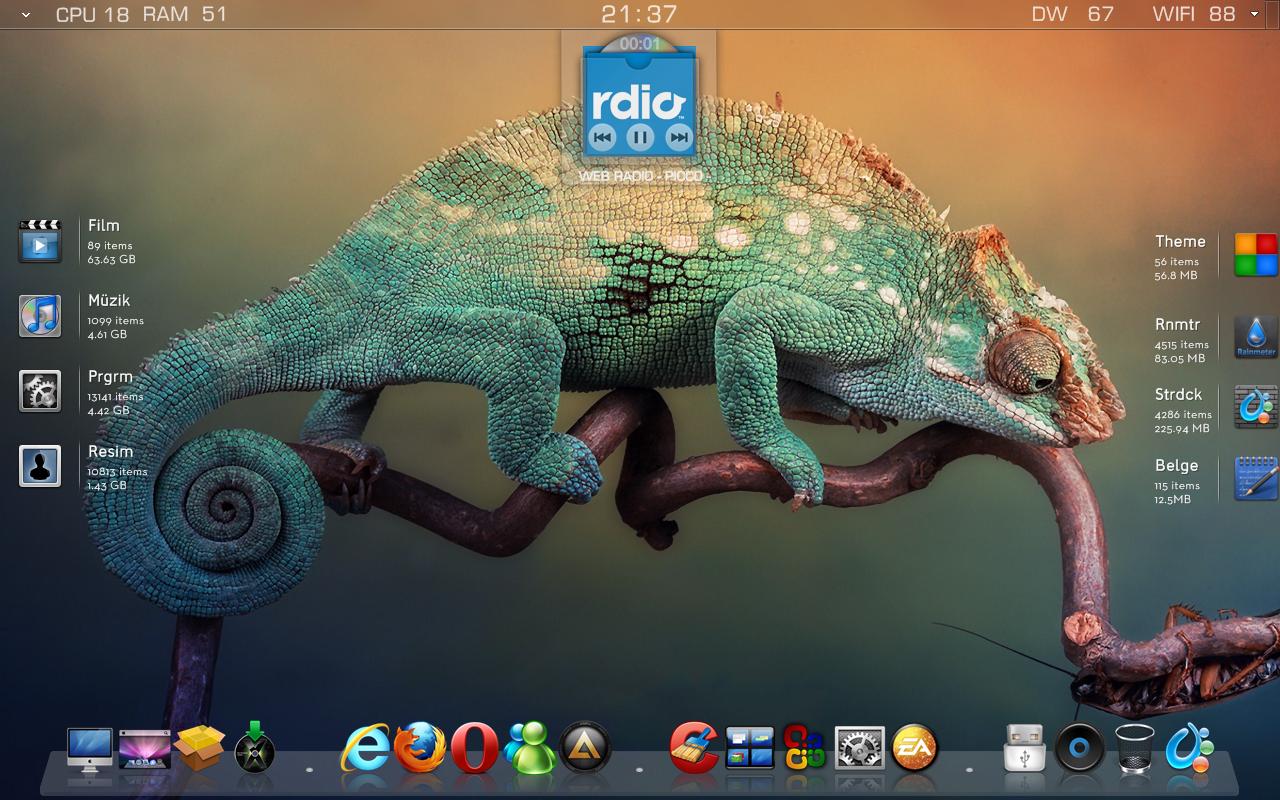Open Windows Live Messenger dock icon
This screenshot has height=800, width=1280.
pos(529,746)
